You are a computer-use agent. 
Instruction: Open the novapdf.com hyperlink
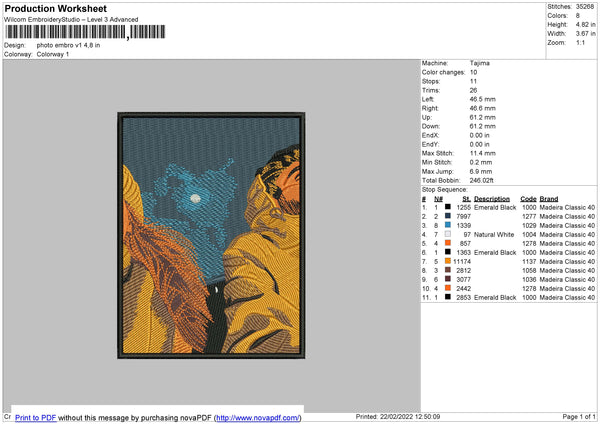258,417
